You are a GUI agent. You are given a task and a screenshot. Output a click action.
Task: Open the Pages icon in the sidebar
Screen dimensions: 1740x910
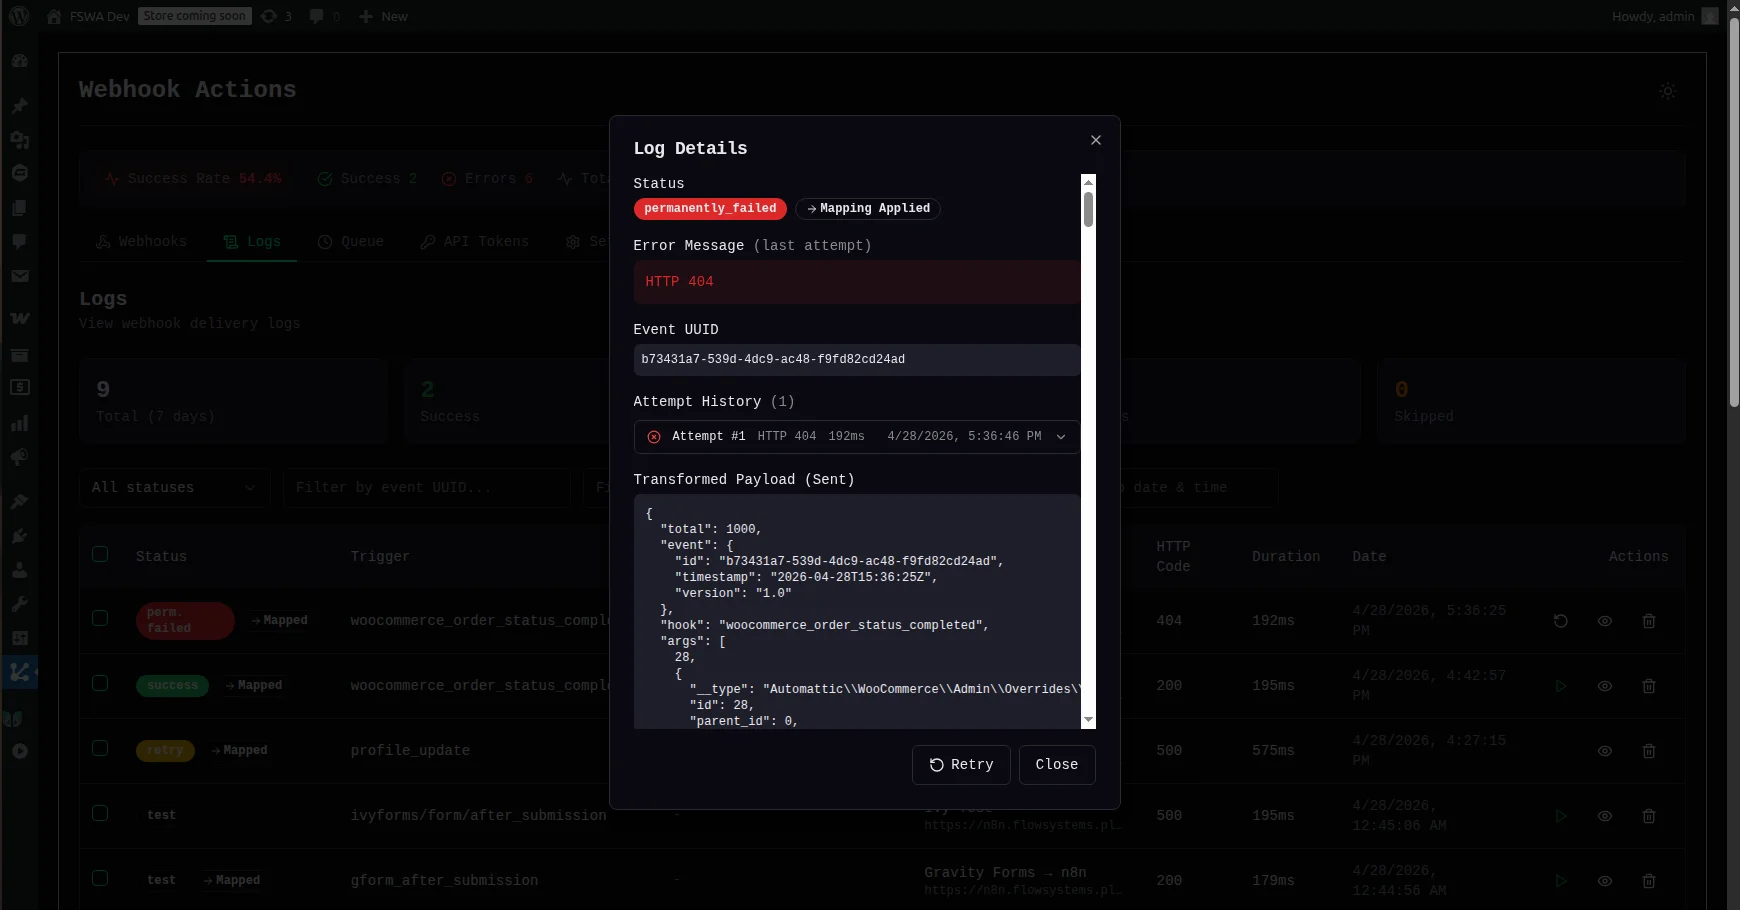(x=19, y=208)
